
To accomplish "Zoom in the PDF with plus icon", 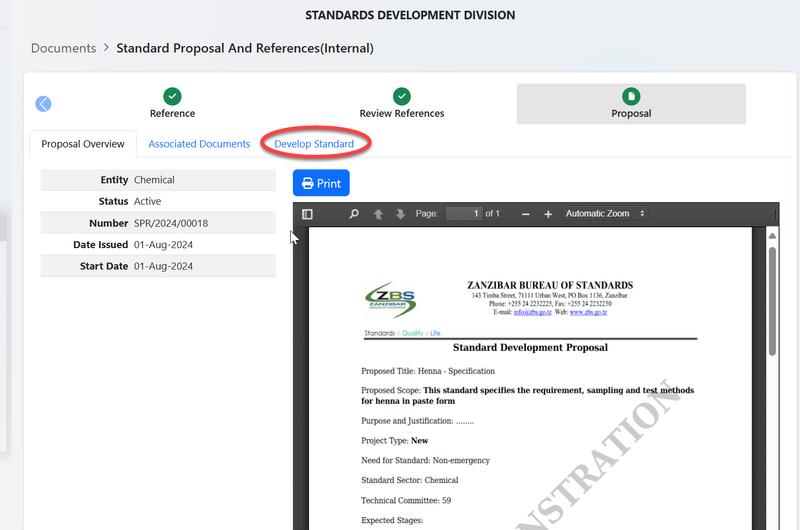I will pyautogui.click(x=547, y=214).
